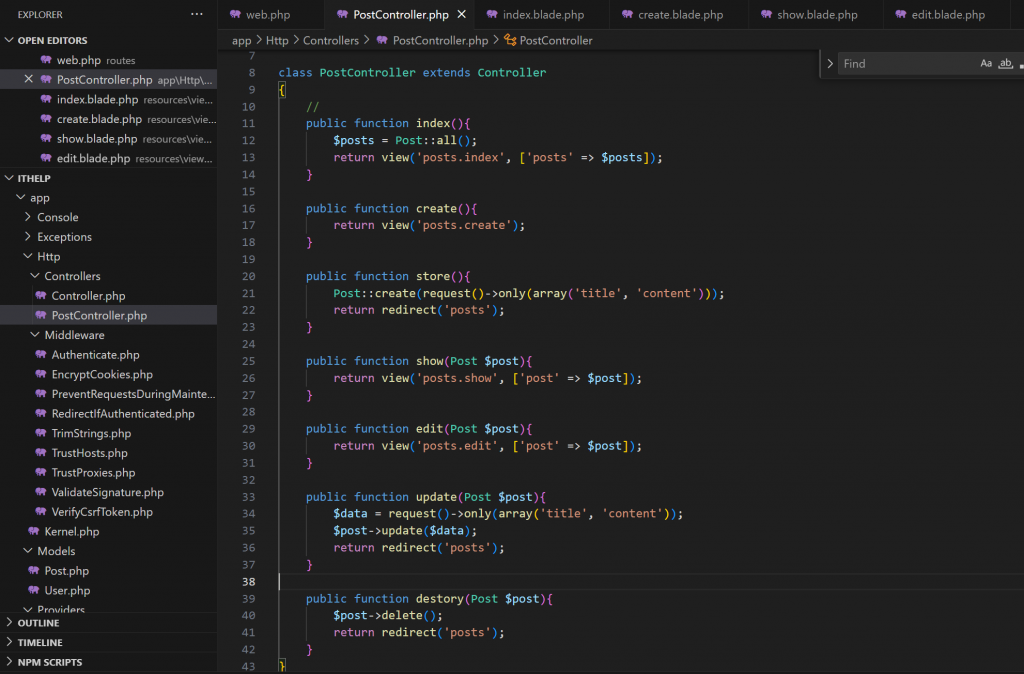
Task: Click line number 20 in gutter
Action: (249, 276)
